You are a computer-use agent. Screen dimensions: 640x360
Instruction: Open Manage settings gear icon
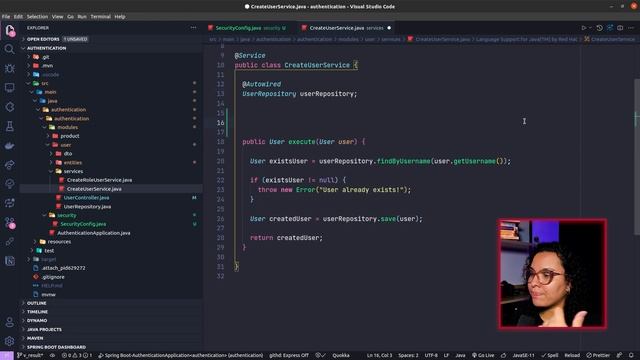pos(9,341)
